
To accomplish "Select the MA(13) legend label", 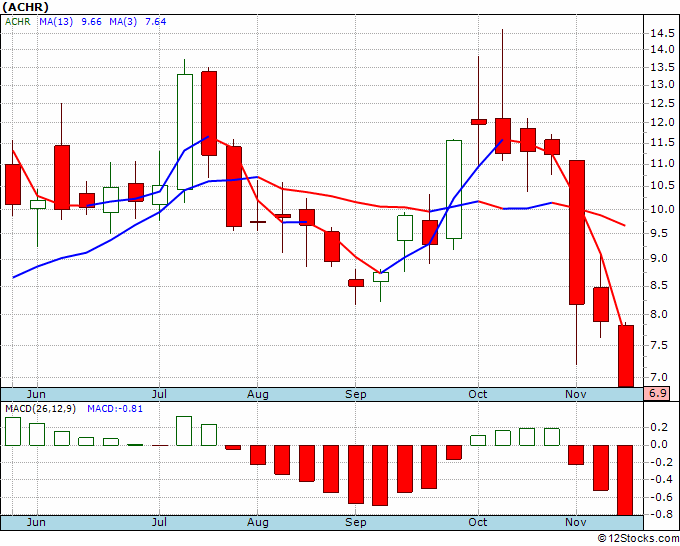I will 56,22.
